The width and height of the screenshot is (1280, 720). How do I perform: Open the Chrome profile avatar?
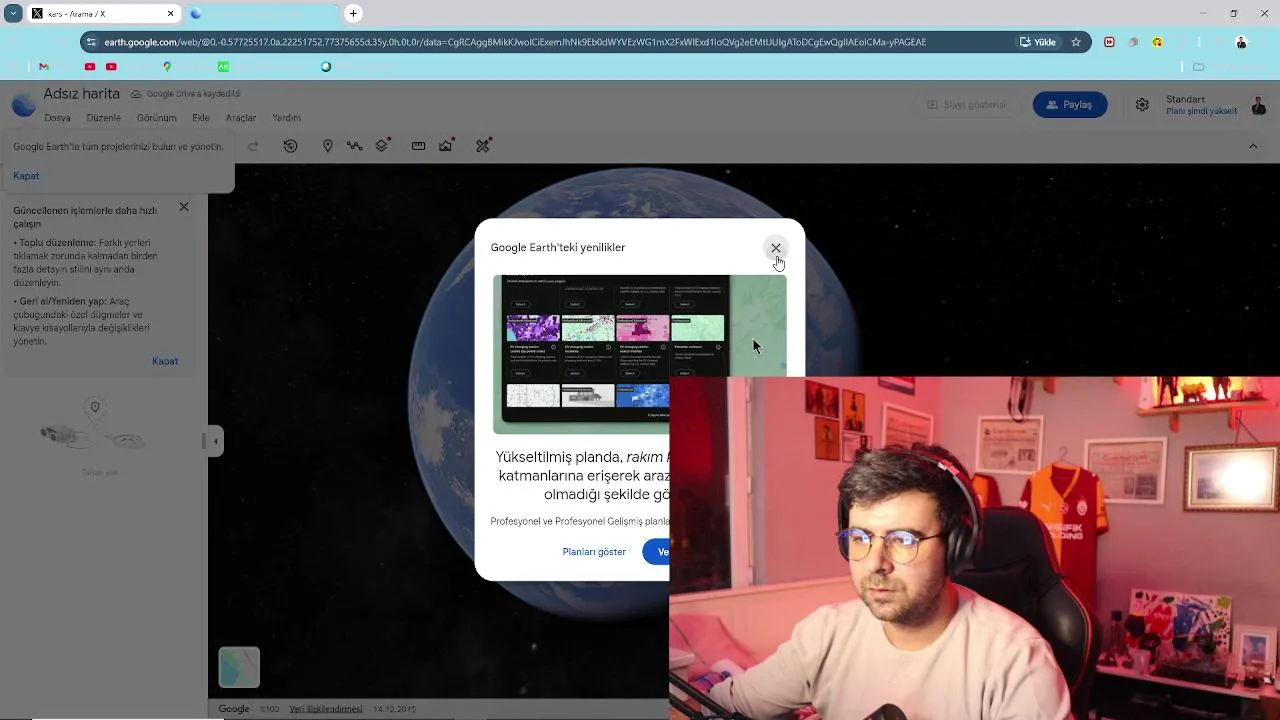[1241, 42]
